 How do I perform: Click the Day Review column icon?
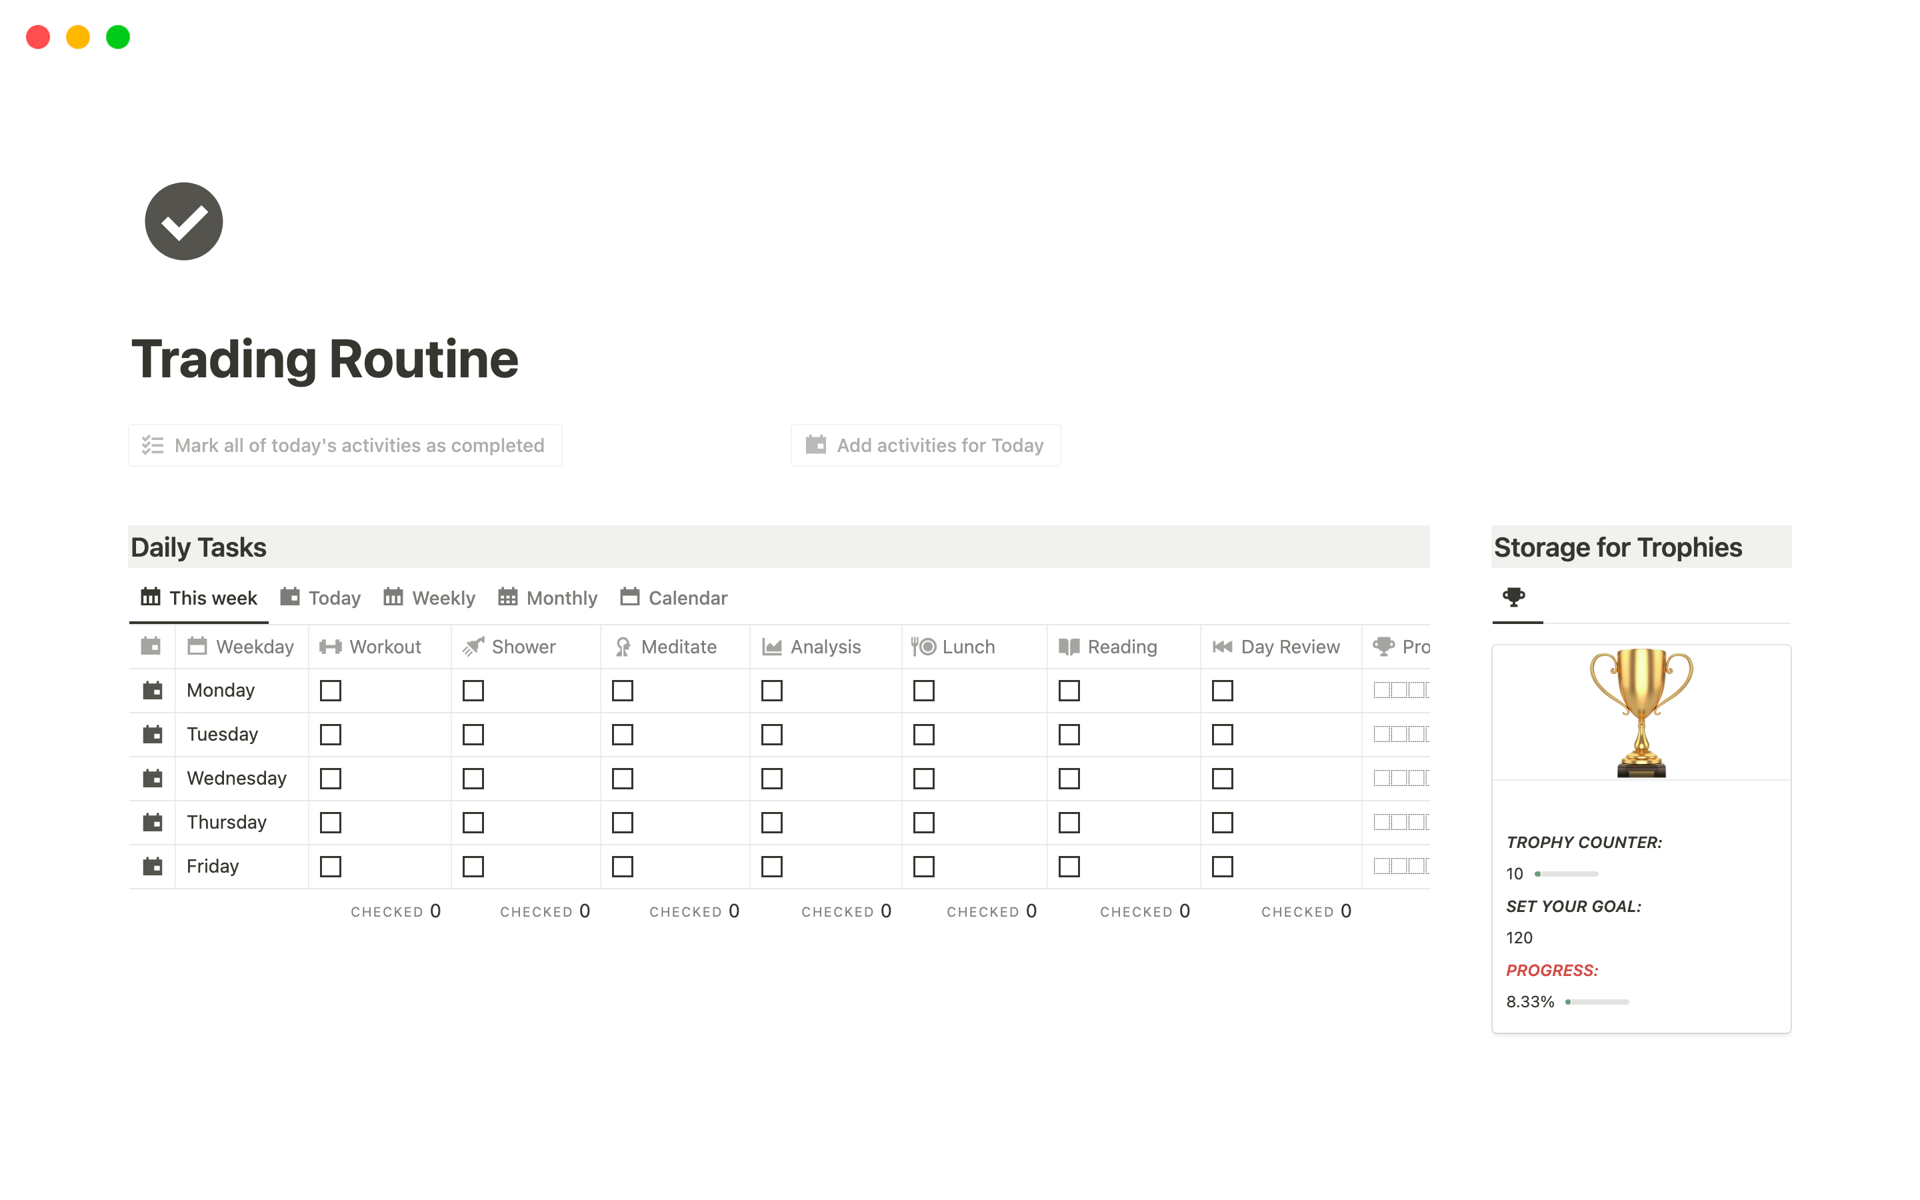(x=1222, y=646)
